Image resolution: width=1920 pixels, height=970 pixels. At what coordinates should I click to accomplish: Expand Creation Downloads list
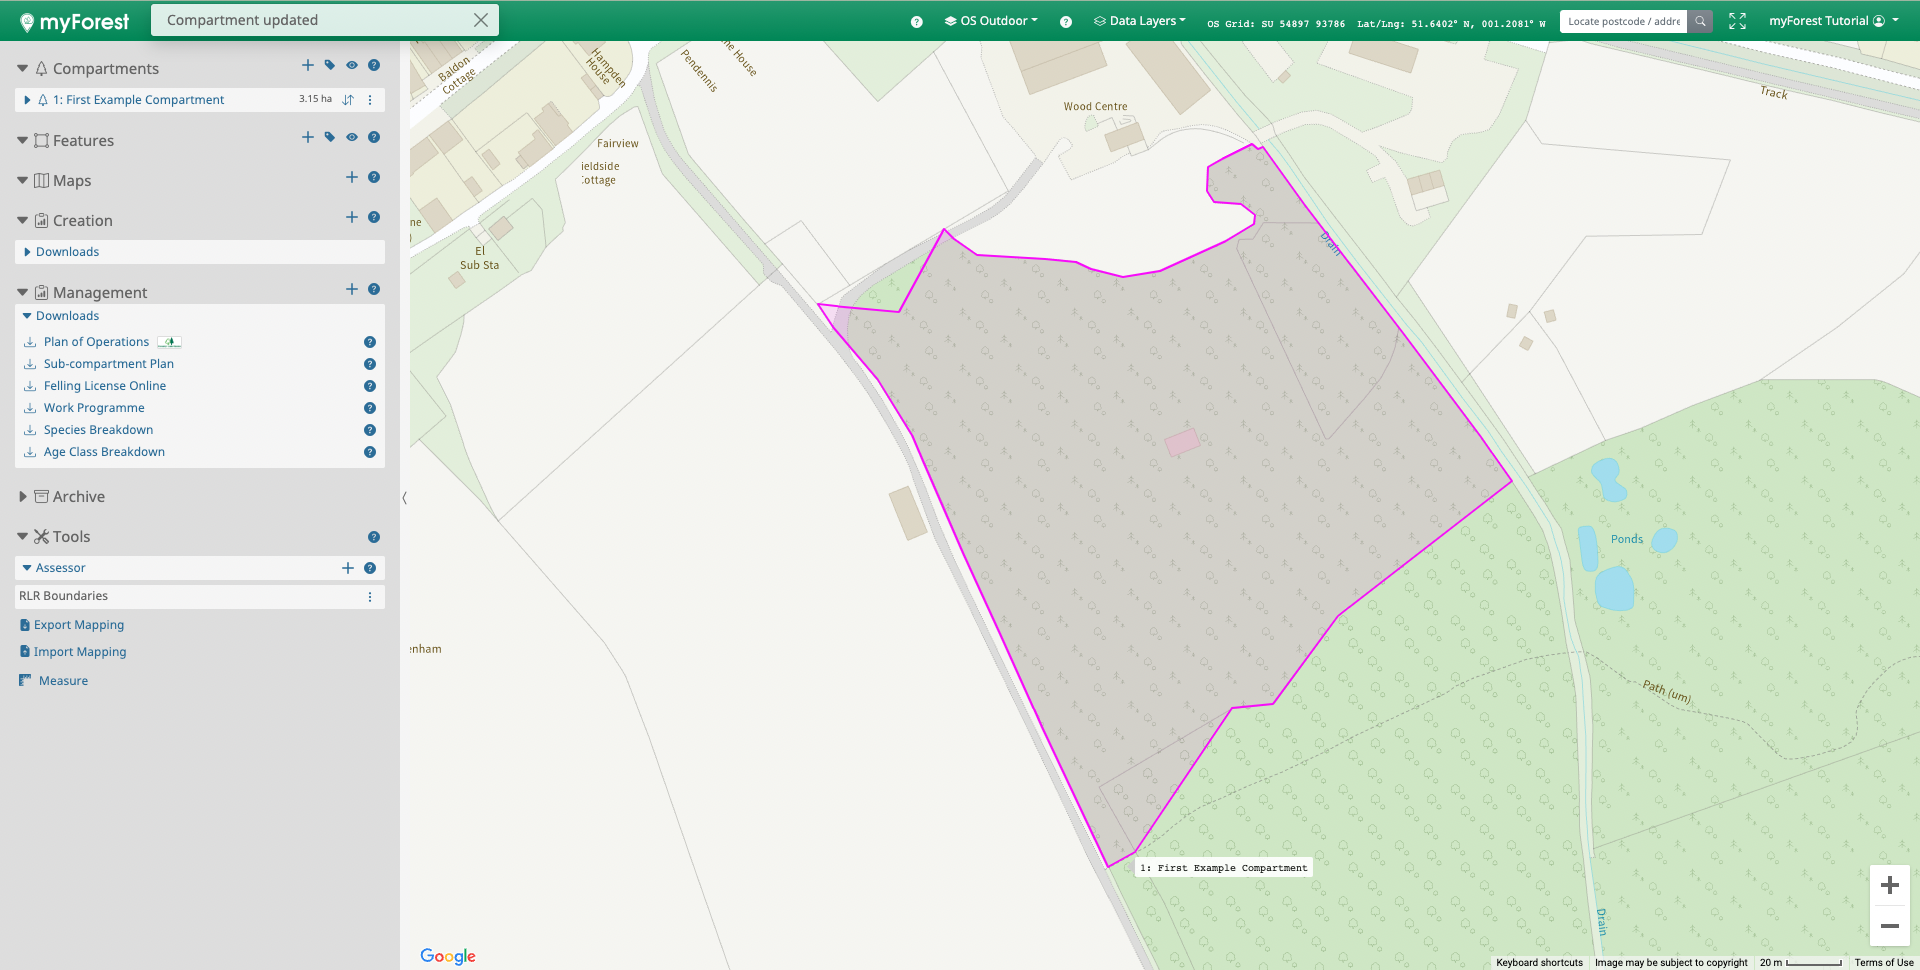click(x=28, y=252)
